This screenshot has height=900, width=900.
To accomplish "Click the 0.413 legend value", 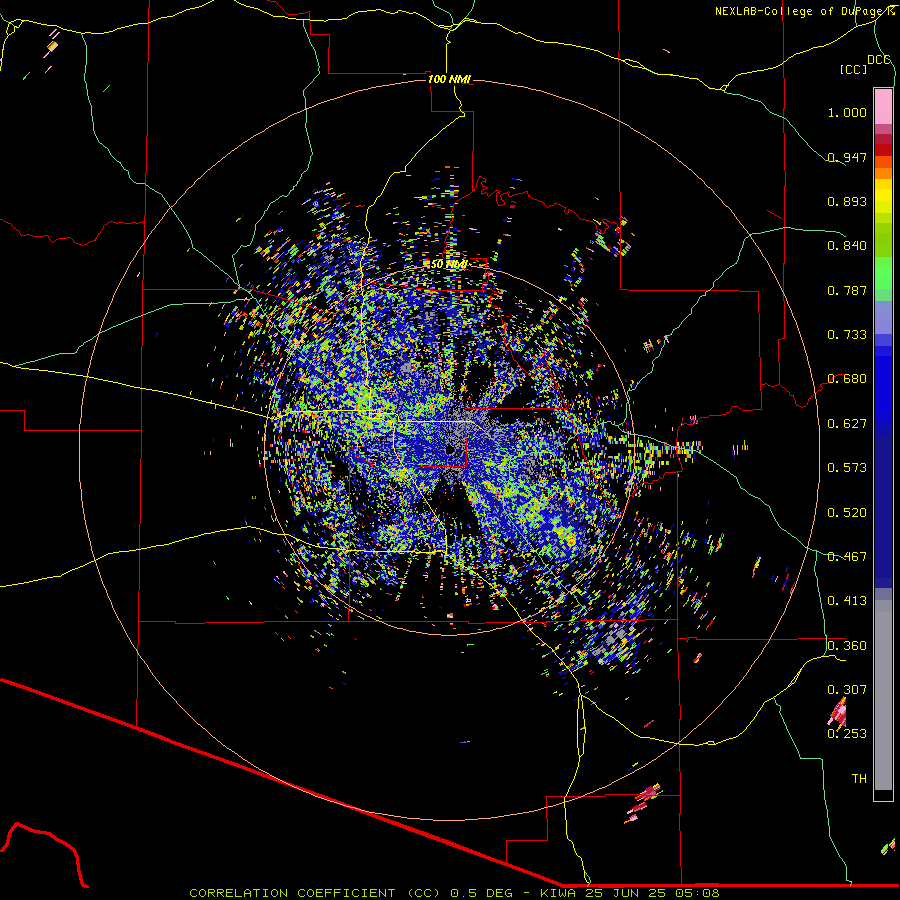I will 847,601.
